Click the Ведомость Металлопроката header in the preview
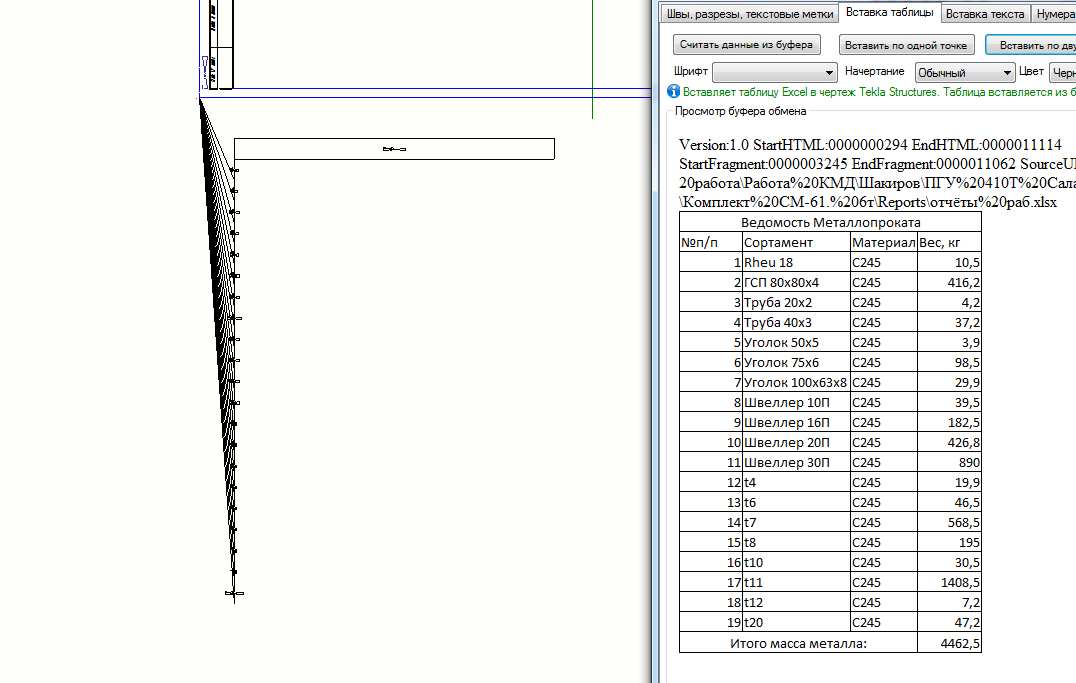 coord(830,222)
